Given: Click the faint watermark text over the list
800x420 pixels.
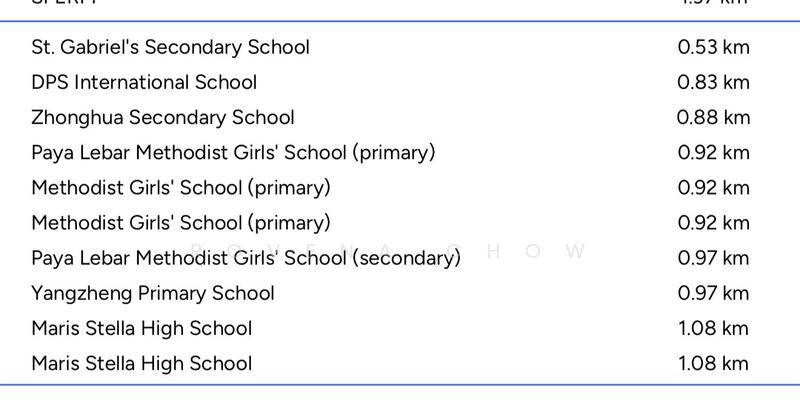Looking at the screenshot, I should (530, 251).
